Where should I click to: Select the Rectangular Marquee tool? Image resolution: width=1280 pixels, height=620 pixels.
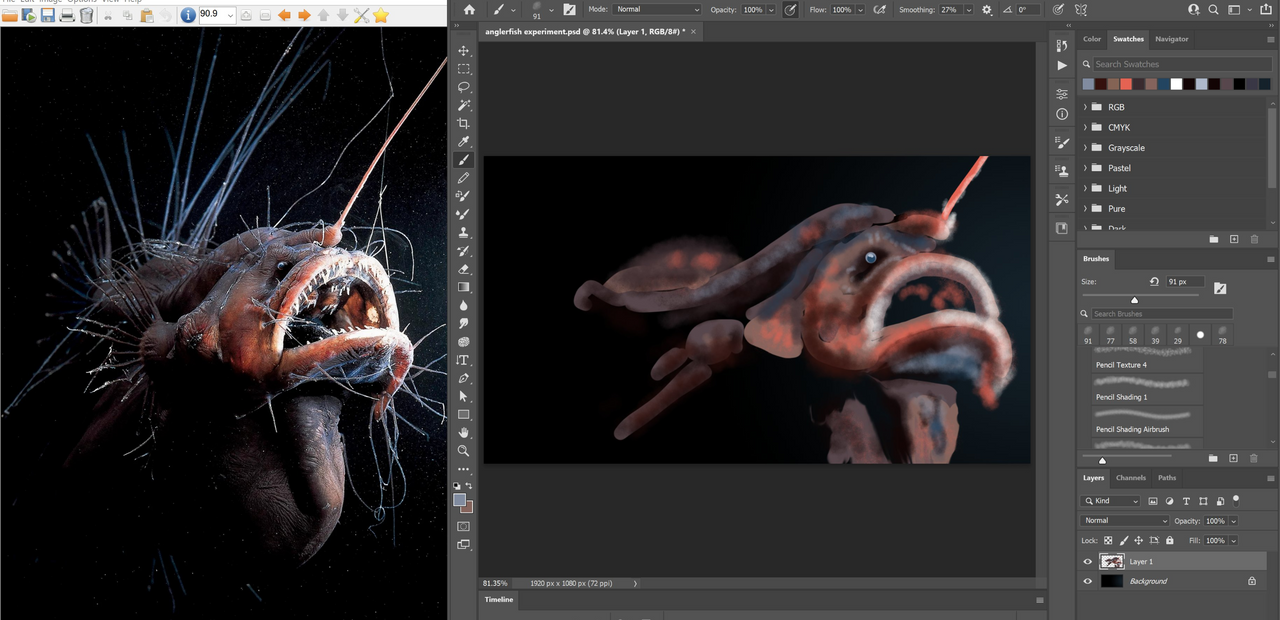click(463, 69)
